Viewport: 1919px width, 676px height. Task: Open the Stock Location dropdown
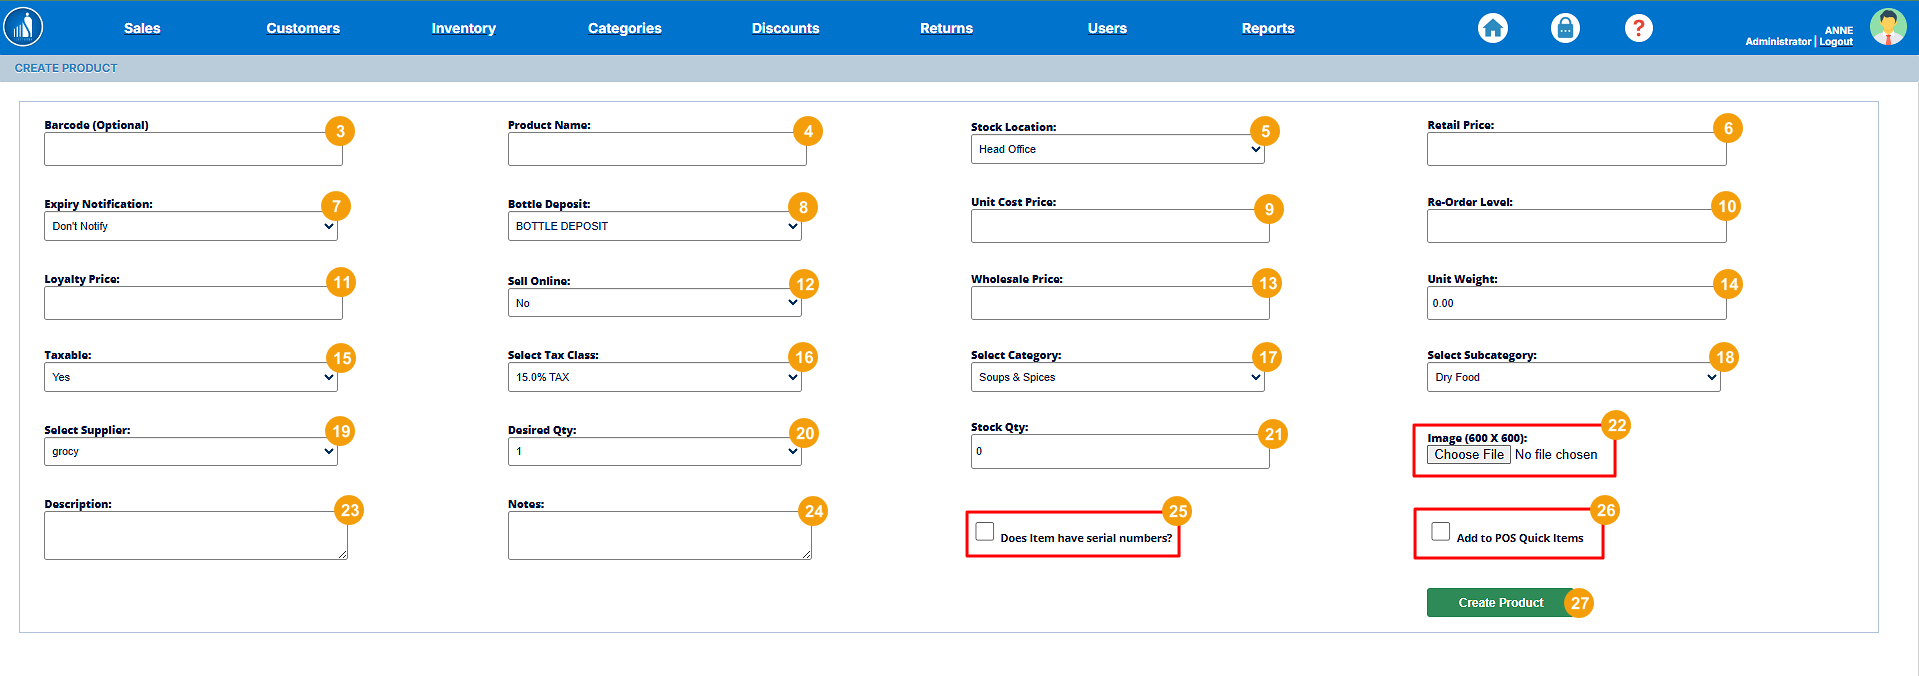point(1117,149)
